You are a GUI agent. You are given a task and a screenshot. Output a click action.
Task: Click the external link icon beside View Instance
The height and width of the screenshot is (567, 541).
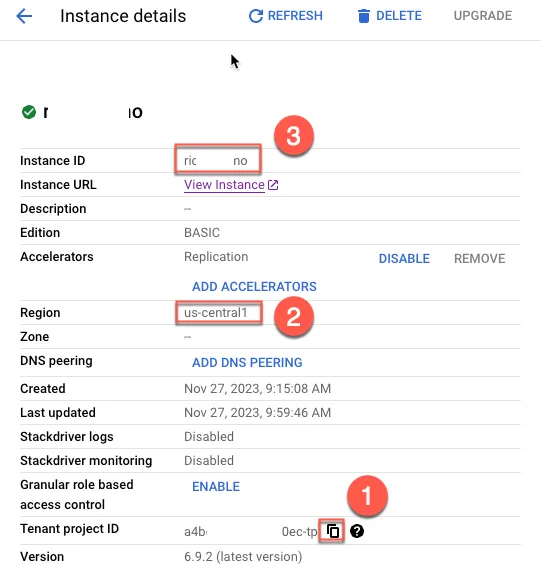[273, 185]
